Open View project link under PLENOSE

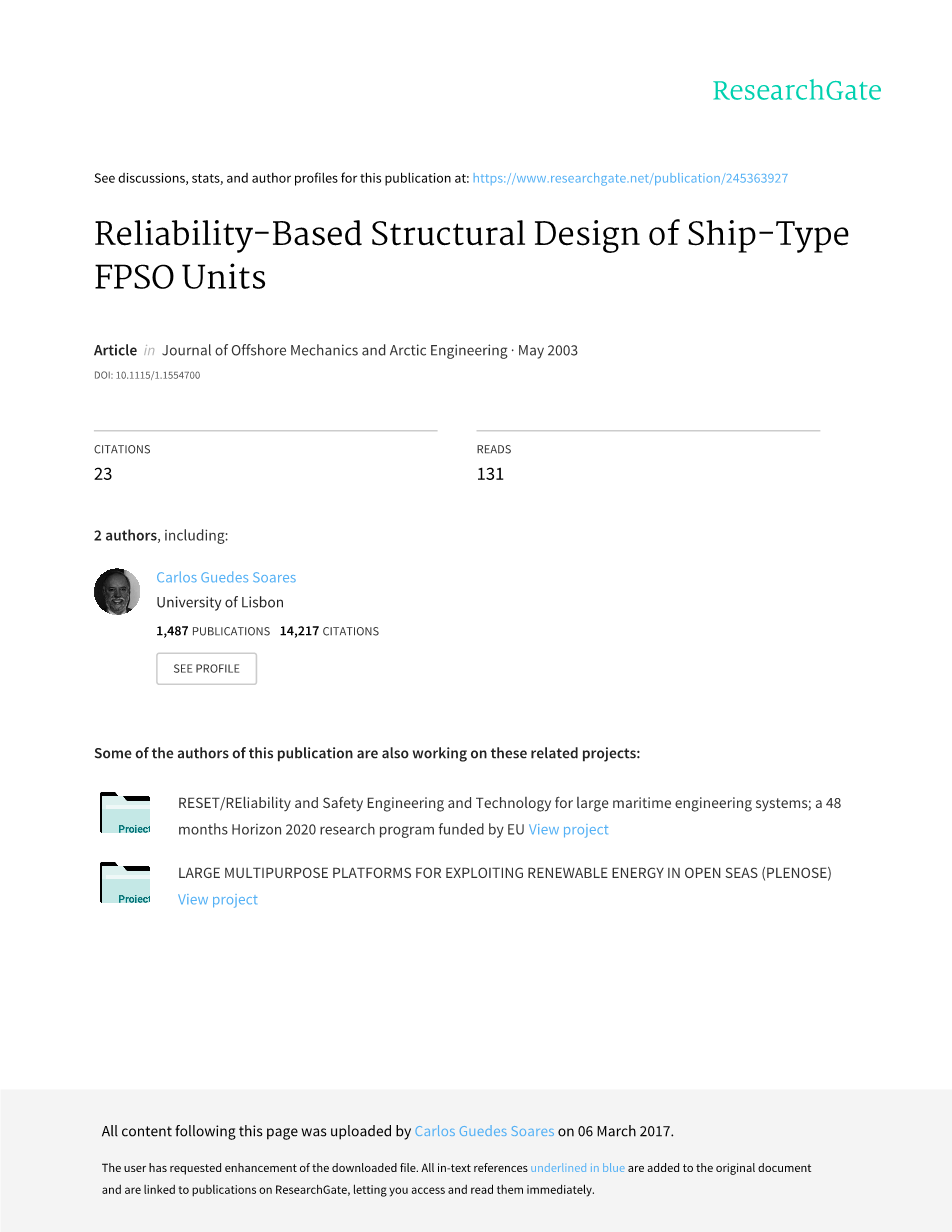coord(218,899)
